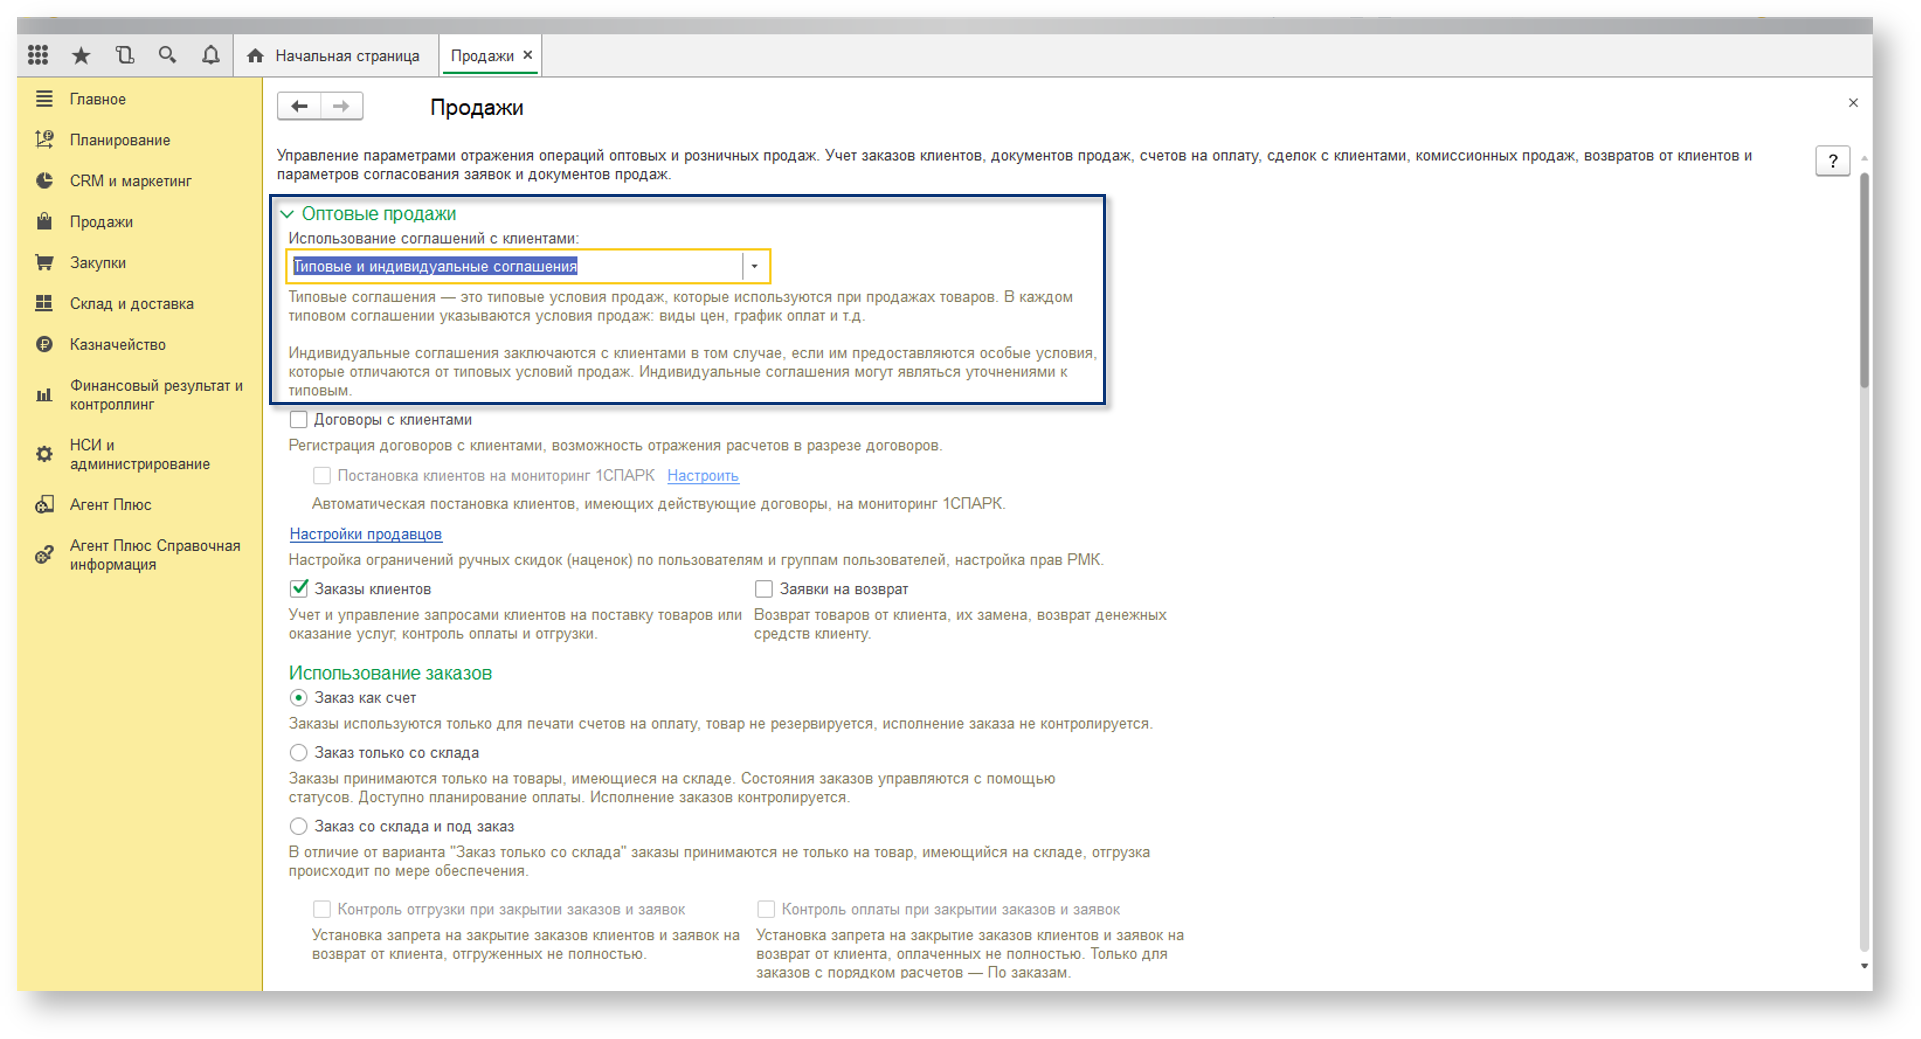This screenshot has width=1921, height=1039.
Task: Select Заказ только со склада option
Action: (298, 753)
